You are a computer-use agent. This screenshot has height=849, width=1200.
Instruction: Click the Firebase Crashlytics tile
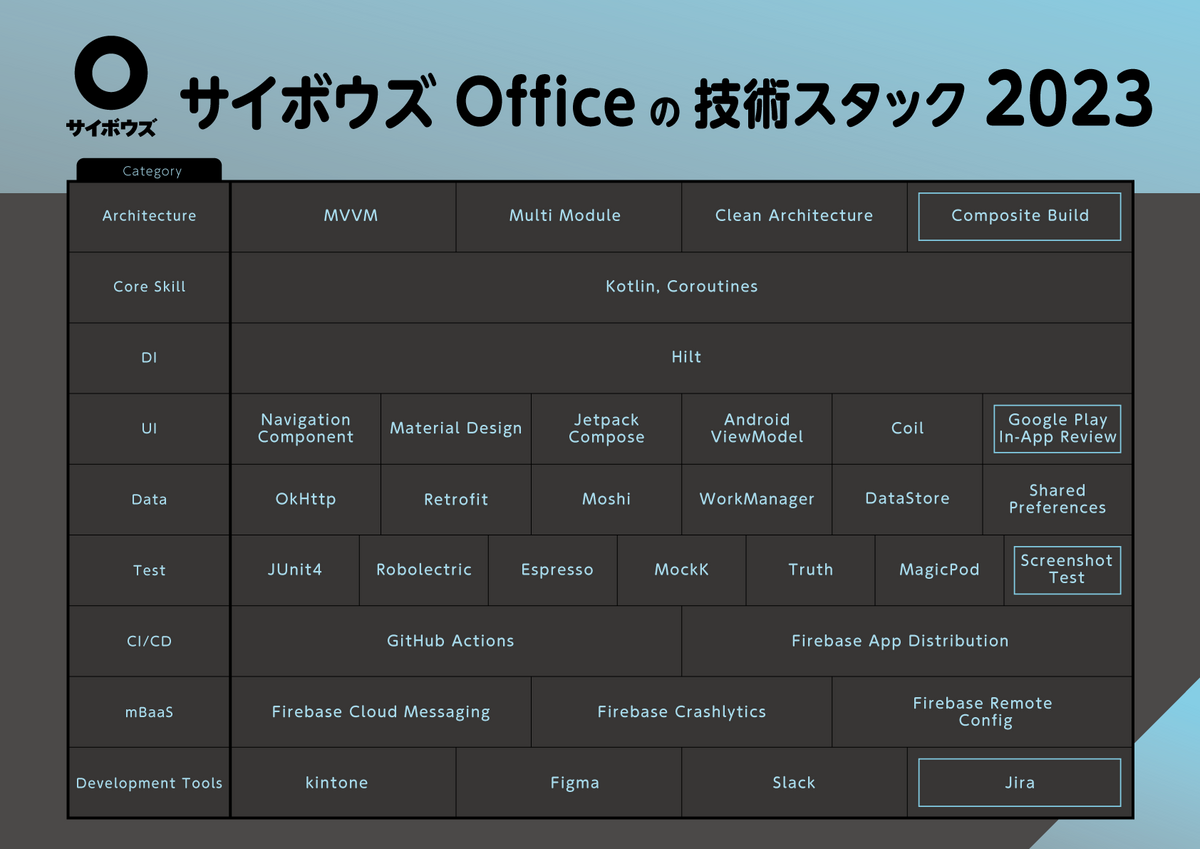(681, 712)
